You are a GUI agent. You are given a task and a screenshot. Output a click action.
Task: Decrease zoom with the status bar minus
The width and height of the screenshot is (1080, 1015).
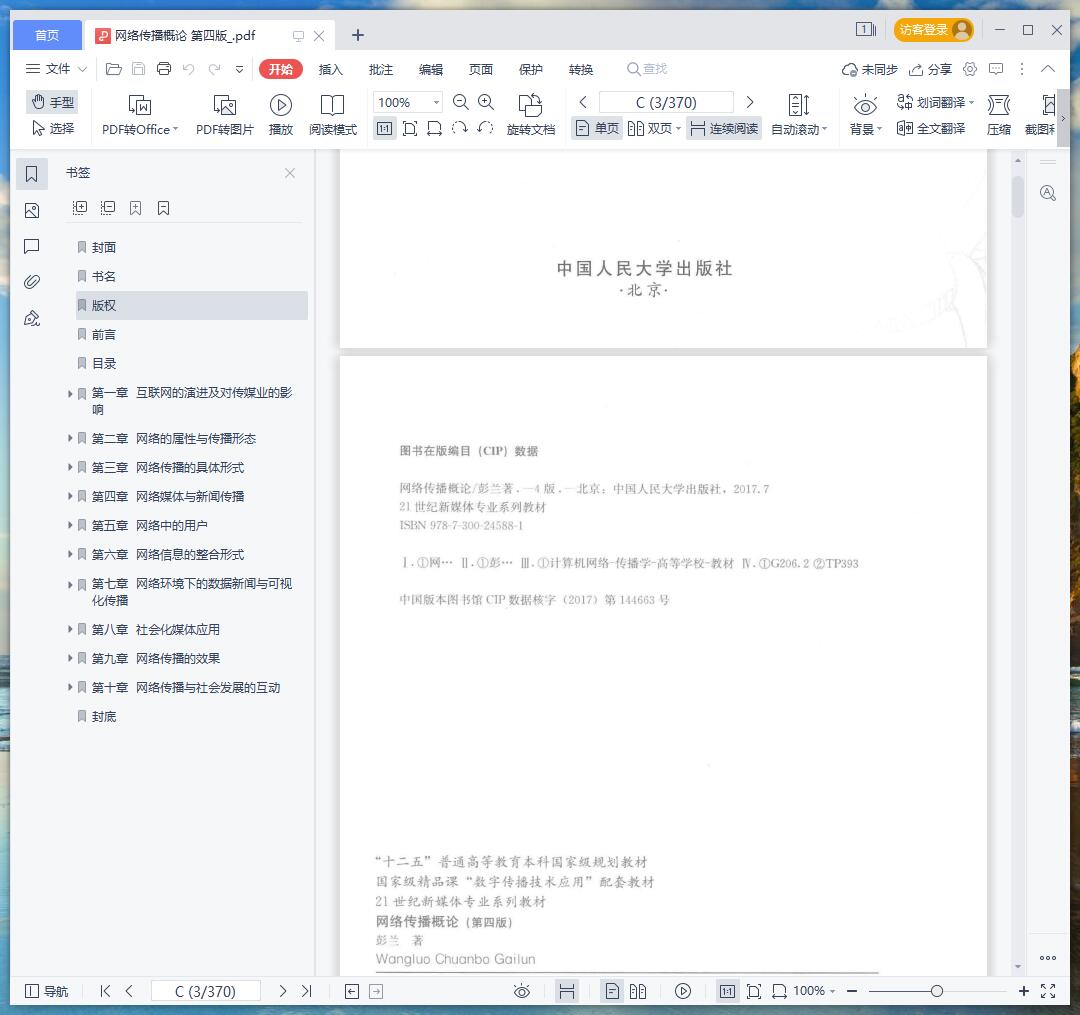[852, 991]
